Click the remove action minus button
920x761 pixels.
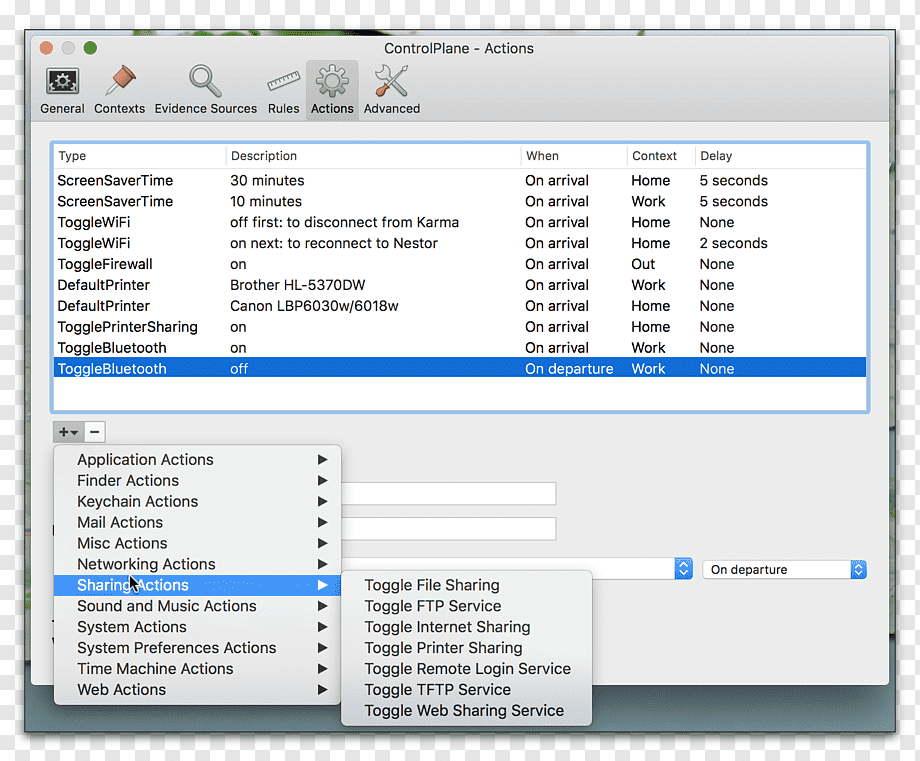94,432
